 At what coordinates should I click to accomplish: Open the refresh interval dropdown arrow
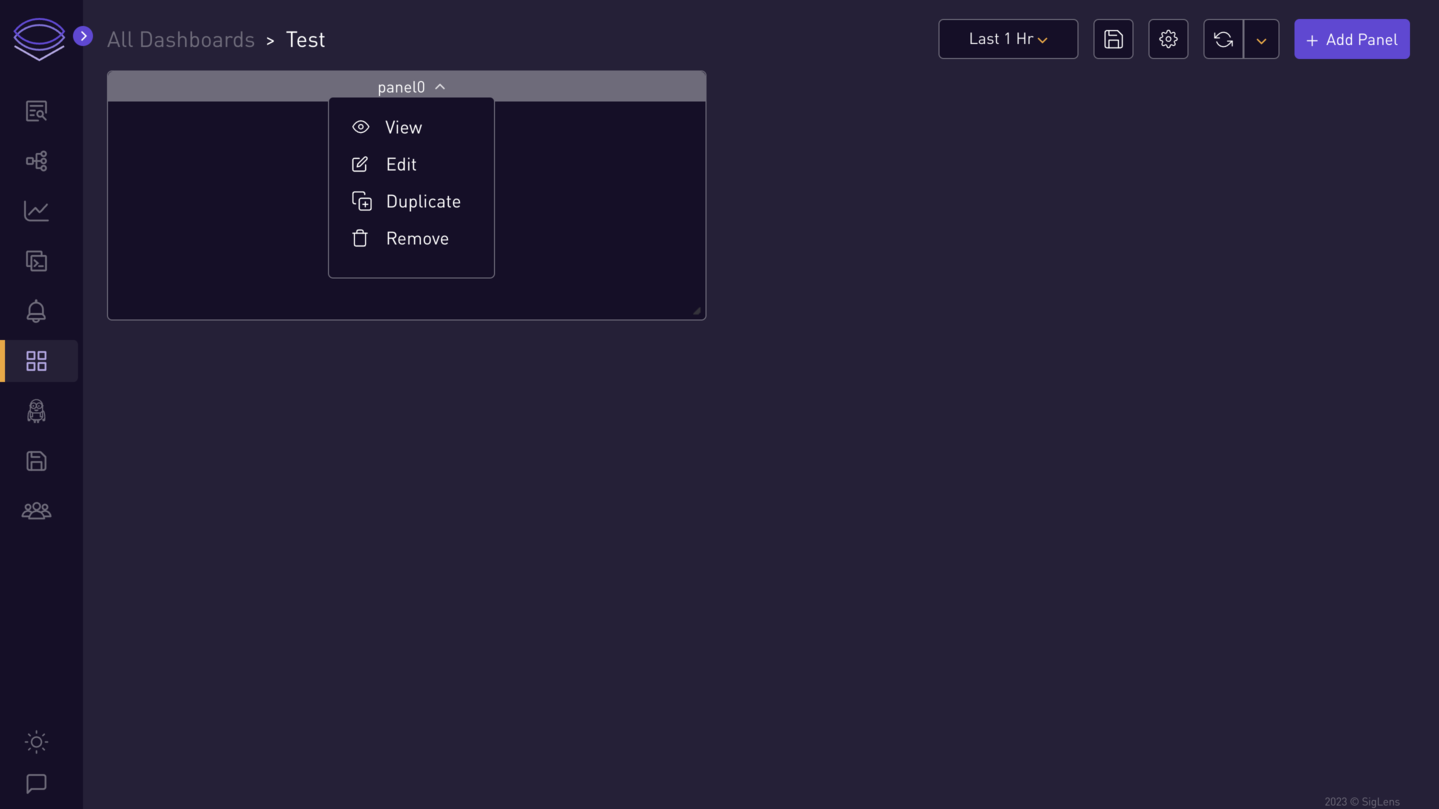tap(1261, 39)
